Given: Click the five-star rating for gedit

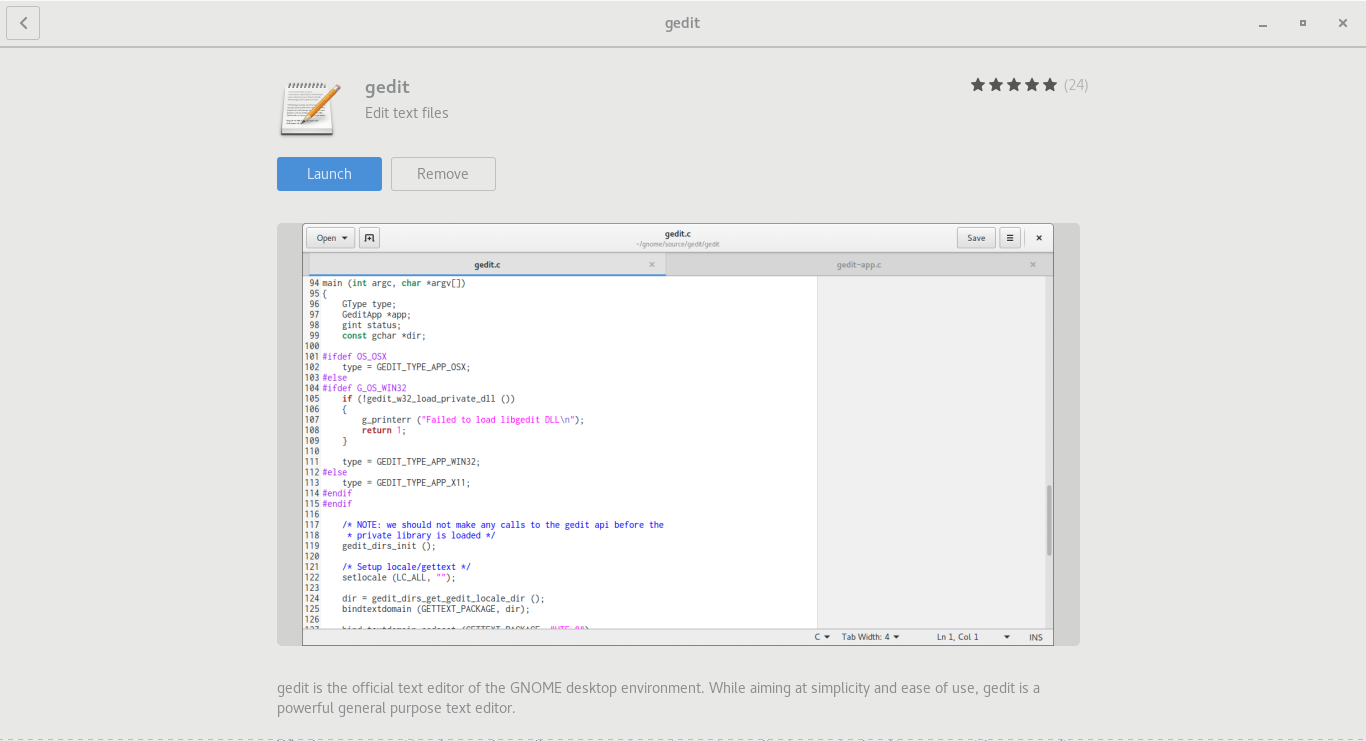Looking at the screenshot, I should (1013, 85).
